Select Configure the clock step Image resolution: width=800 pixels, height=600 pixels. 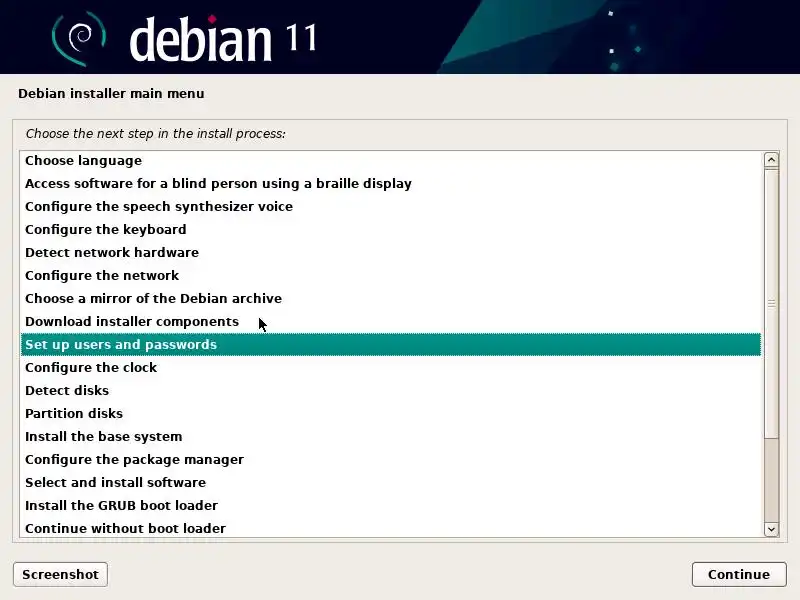pyautogui.click(x=390, y=367)
